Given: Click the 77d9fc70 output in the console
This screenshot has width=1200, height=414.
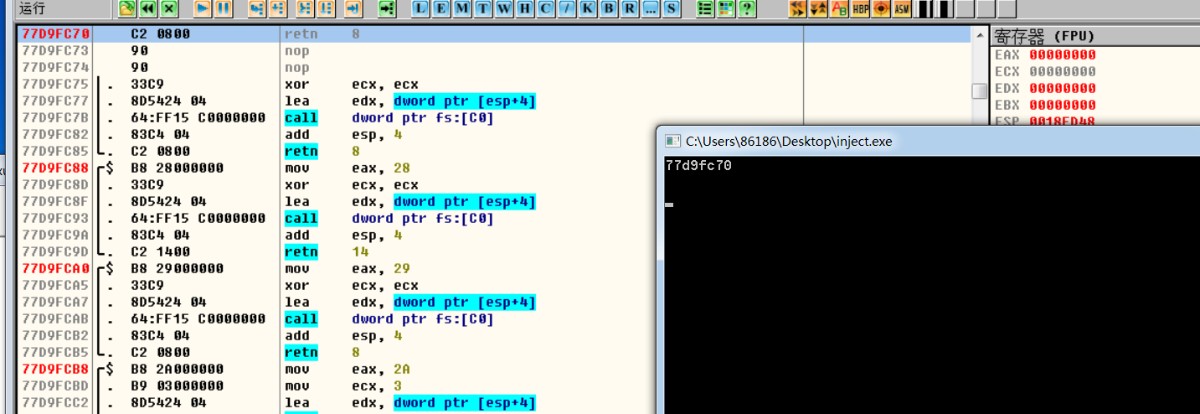Looking at the screenshot, I should pos(697,165).
